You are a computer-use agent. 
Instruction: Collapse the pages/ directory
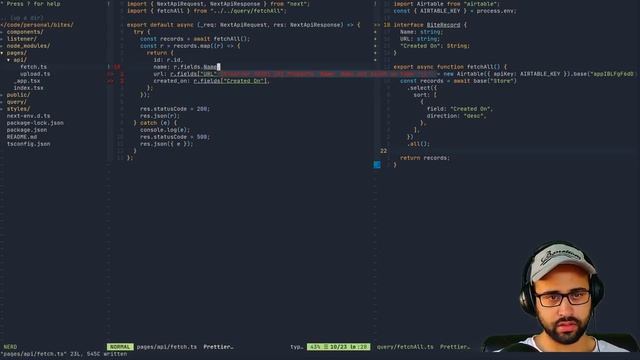16,53
